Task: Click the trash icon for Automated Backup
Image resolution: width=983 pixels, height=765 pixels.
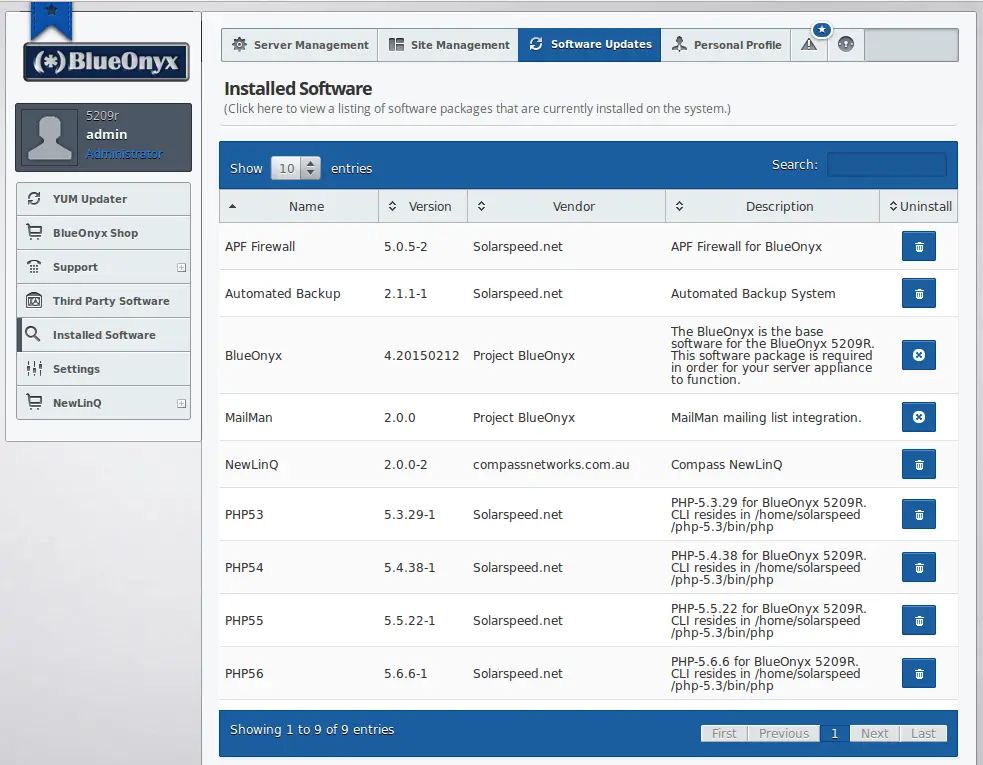Action: pyautogui.click(x=918, y=293)
